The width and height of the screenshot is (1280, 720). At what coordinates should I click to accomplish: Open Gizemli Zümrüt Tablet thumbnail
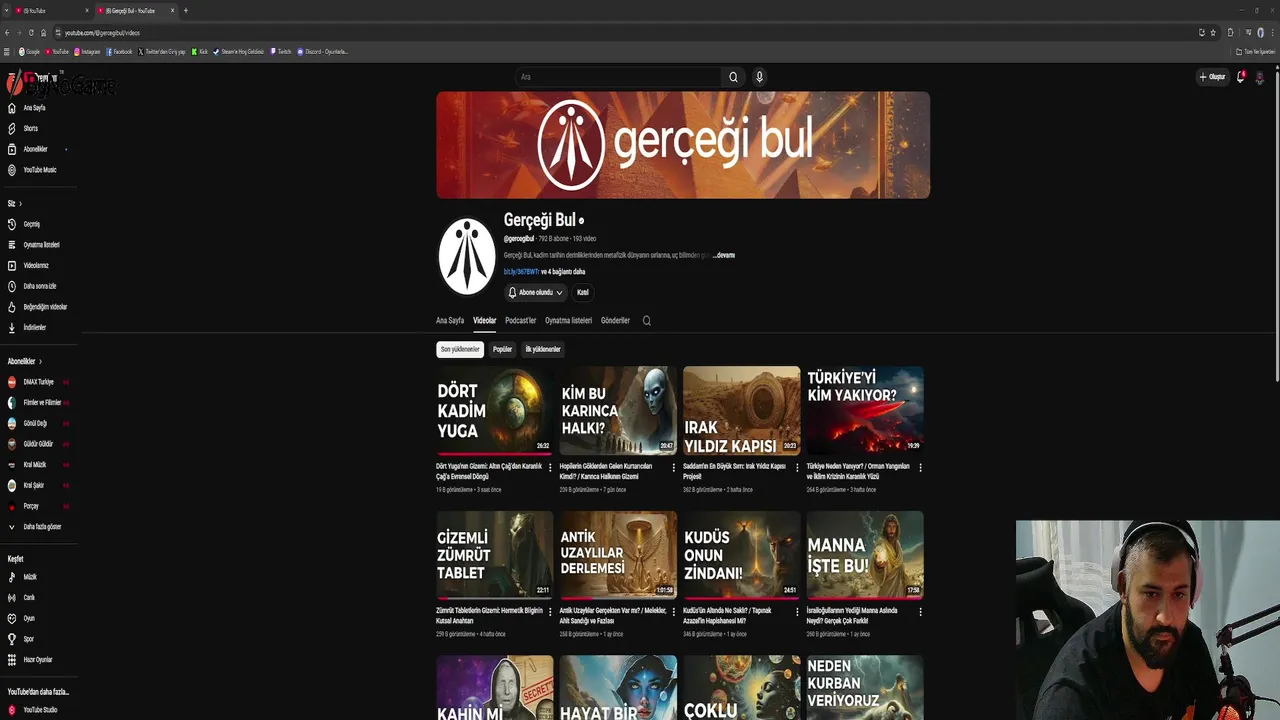coord(494,555)
